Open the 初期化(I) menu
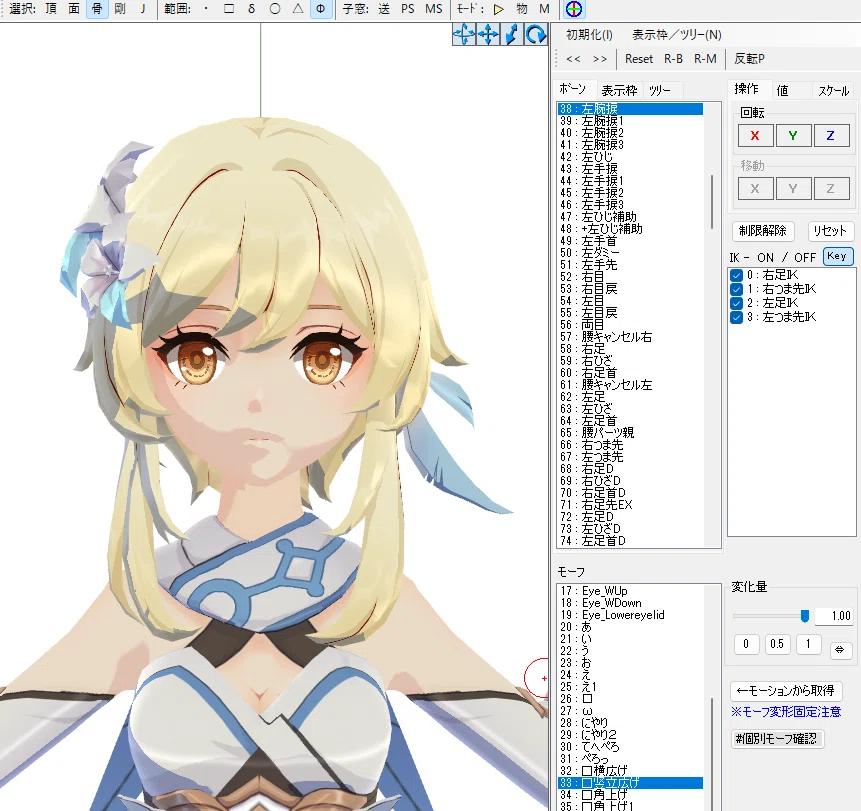 point(589,35)
